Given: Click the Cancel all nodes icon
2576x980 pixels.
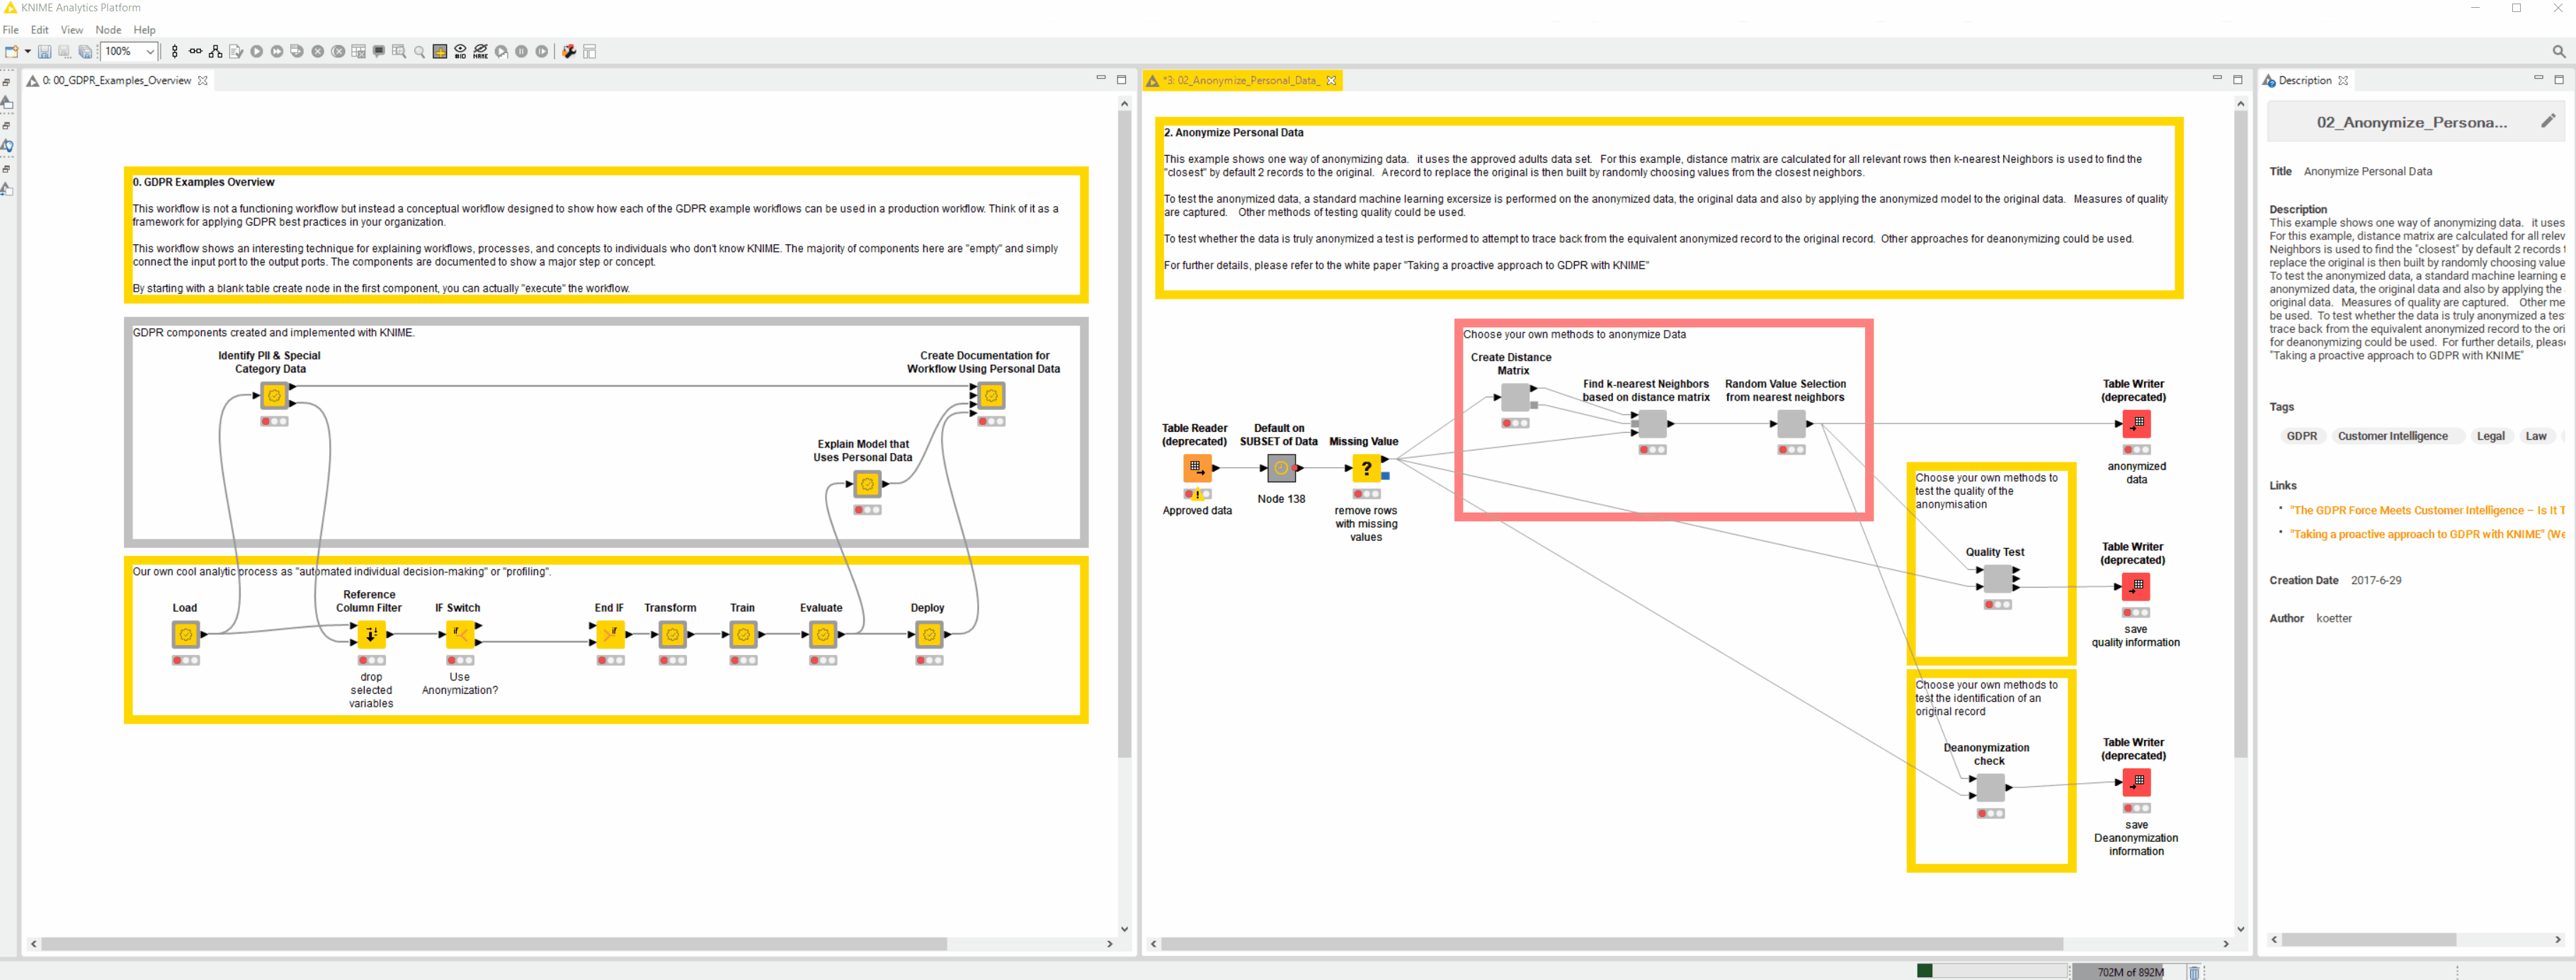Looking at the screenshot, I should pyautogui.click(x=338, y=51).
